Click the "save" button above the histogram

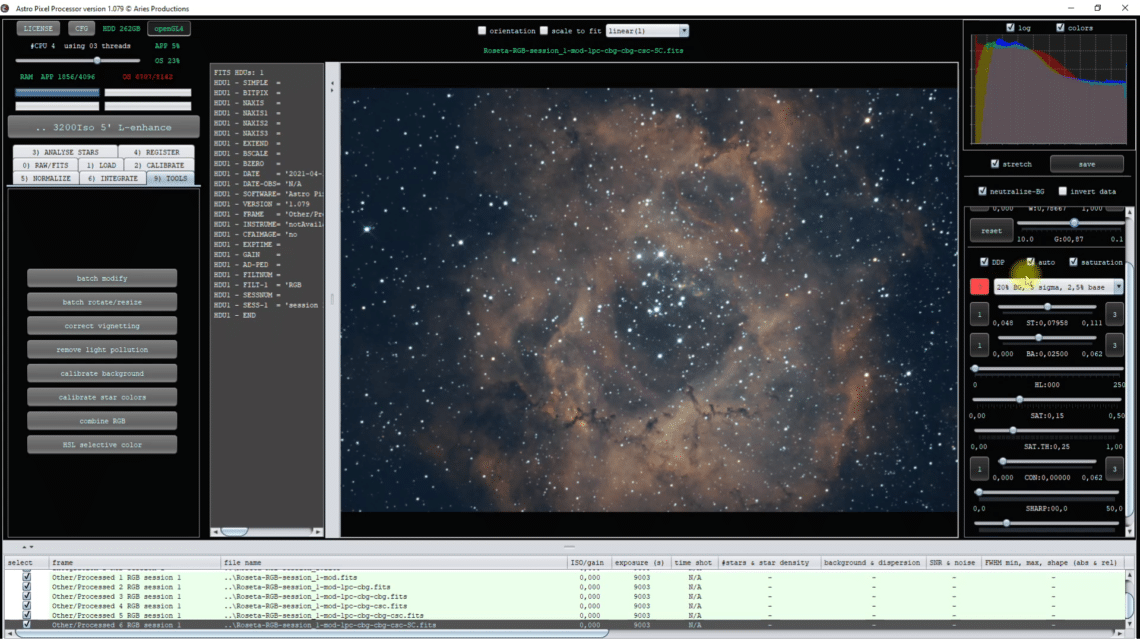pyautogui.click(x=1087, y=163)
